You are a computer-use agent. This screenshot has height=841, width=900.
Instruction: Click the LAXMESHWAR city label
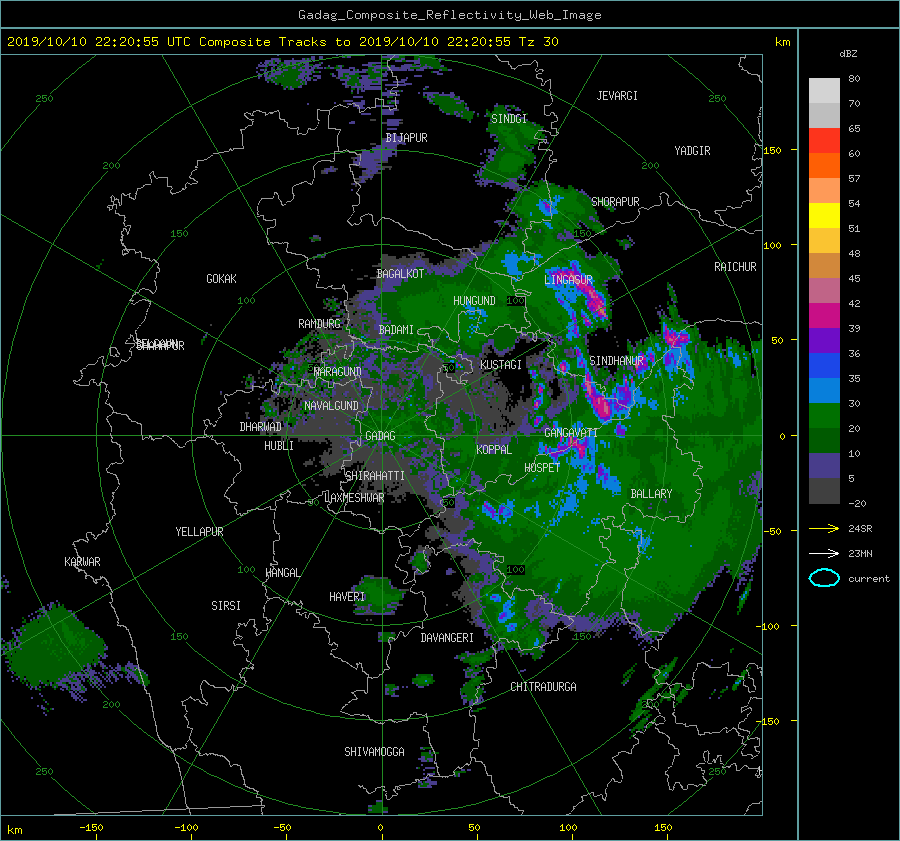(354, 498)
